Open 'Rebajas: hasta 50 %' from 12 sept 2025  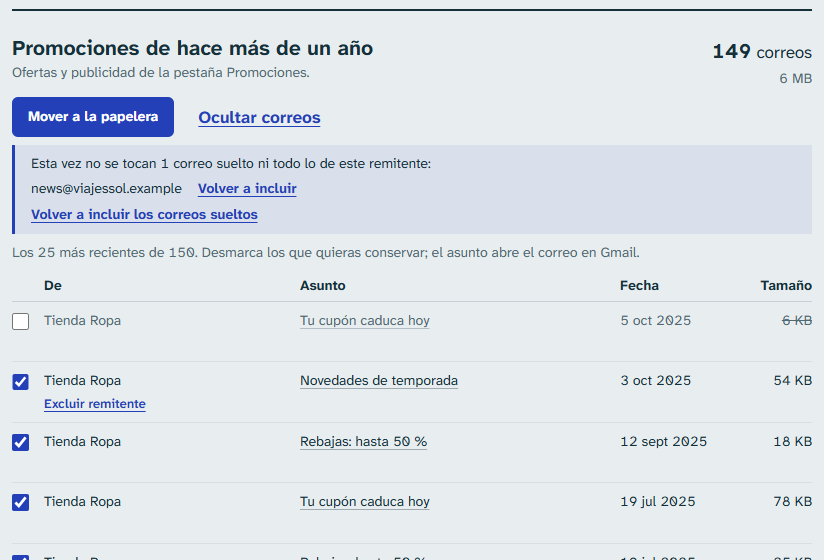(363, 441)
